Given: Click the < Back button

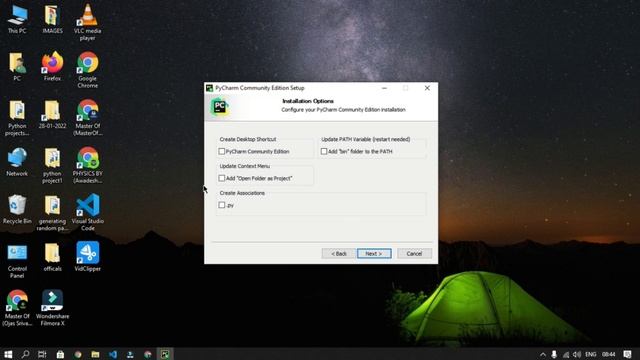Looking at the screenshot, I should 338,253.
